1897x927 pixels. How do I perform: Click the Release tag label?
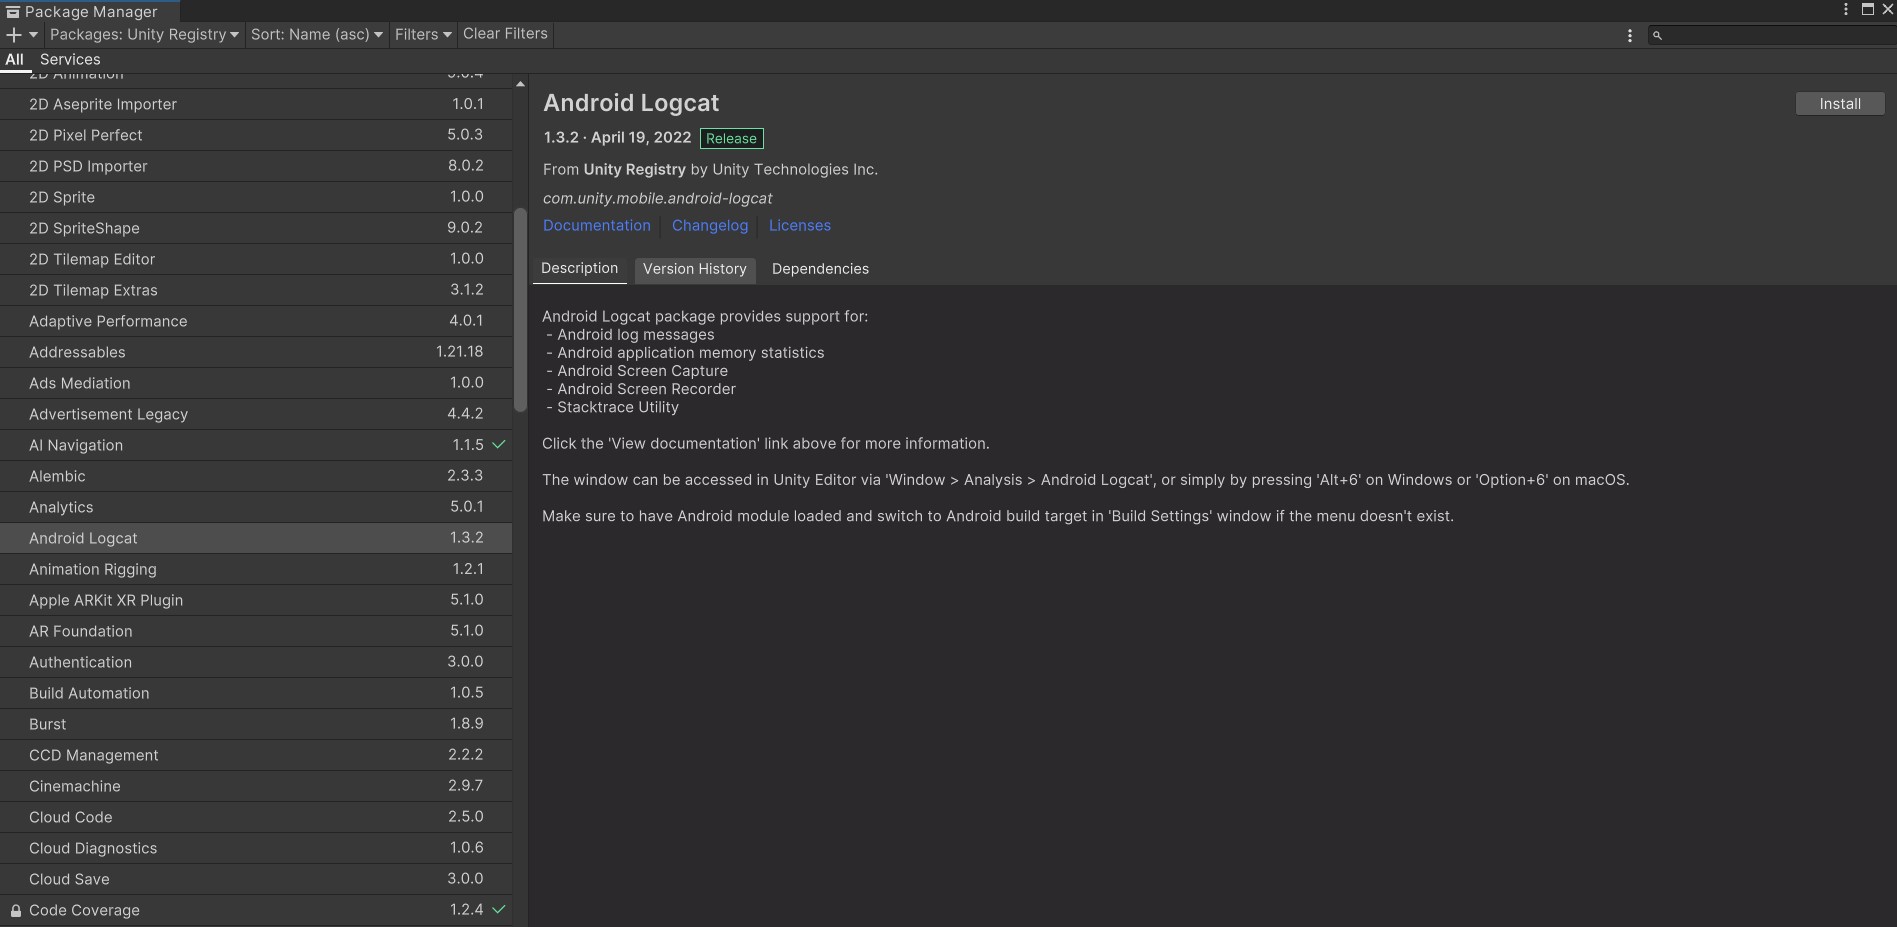click(x=732, y=139)
